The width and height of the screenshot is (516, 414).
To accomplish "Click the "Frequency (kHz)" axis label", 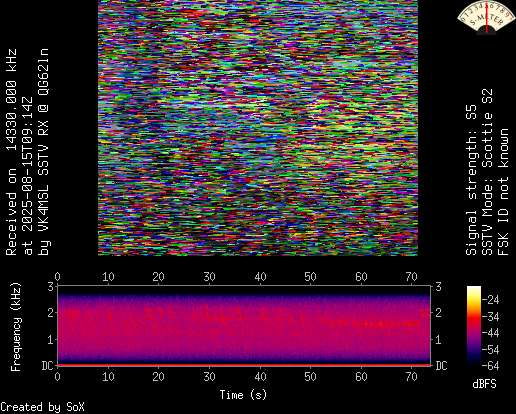I will pos(16,327).
